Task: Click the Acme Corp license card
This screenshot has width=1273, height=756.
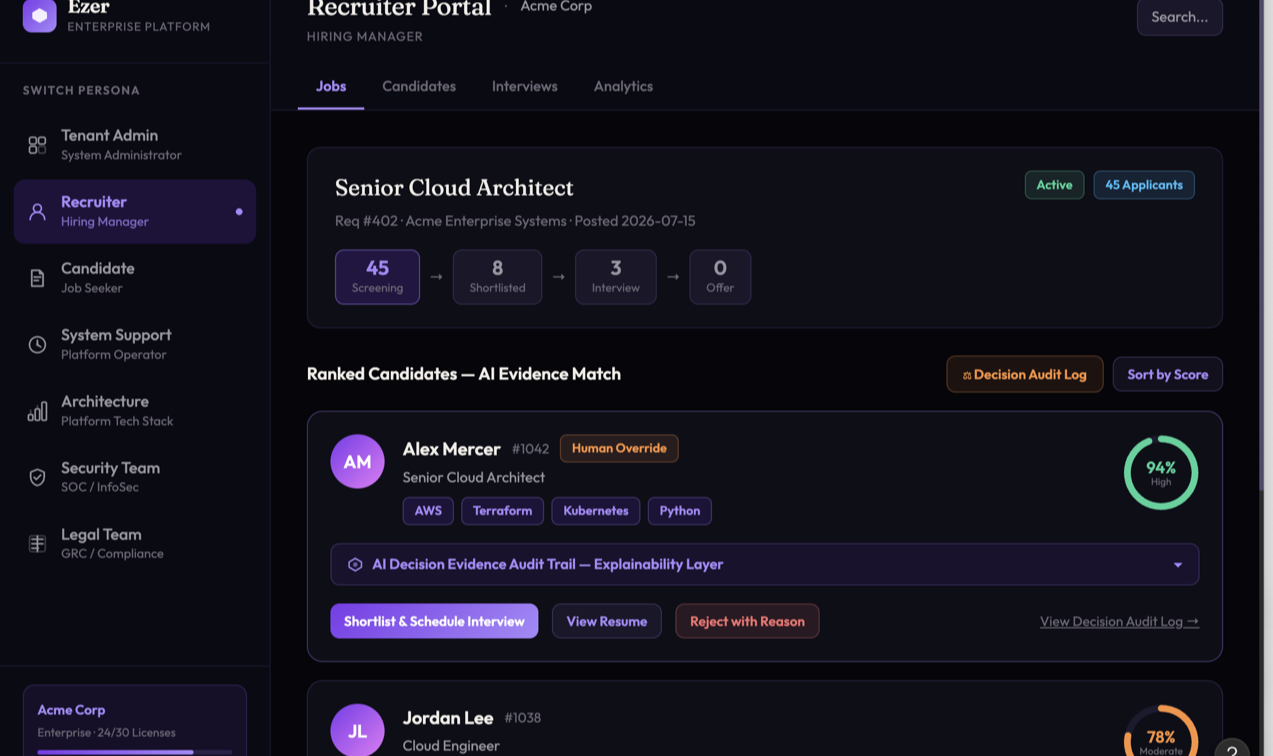Action: [135, 721]
